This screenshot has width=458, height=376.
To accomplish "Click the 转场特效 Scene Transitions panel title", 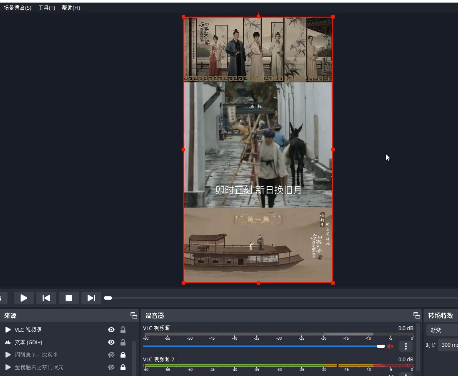I will [x=440, y=315].
